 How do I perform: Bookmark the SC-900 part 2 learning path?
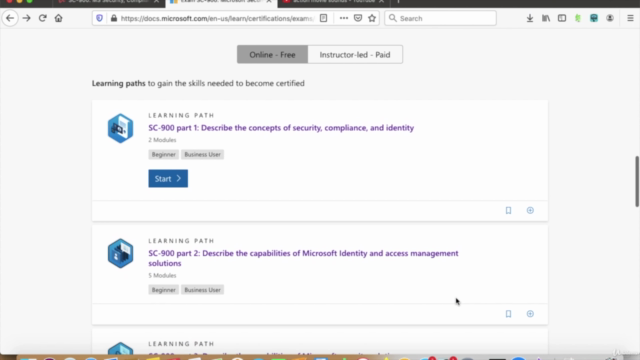click(x=508, y=314)
